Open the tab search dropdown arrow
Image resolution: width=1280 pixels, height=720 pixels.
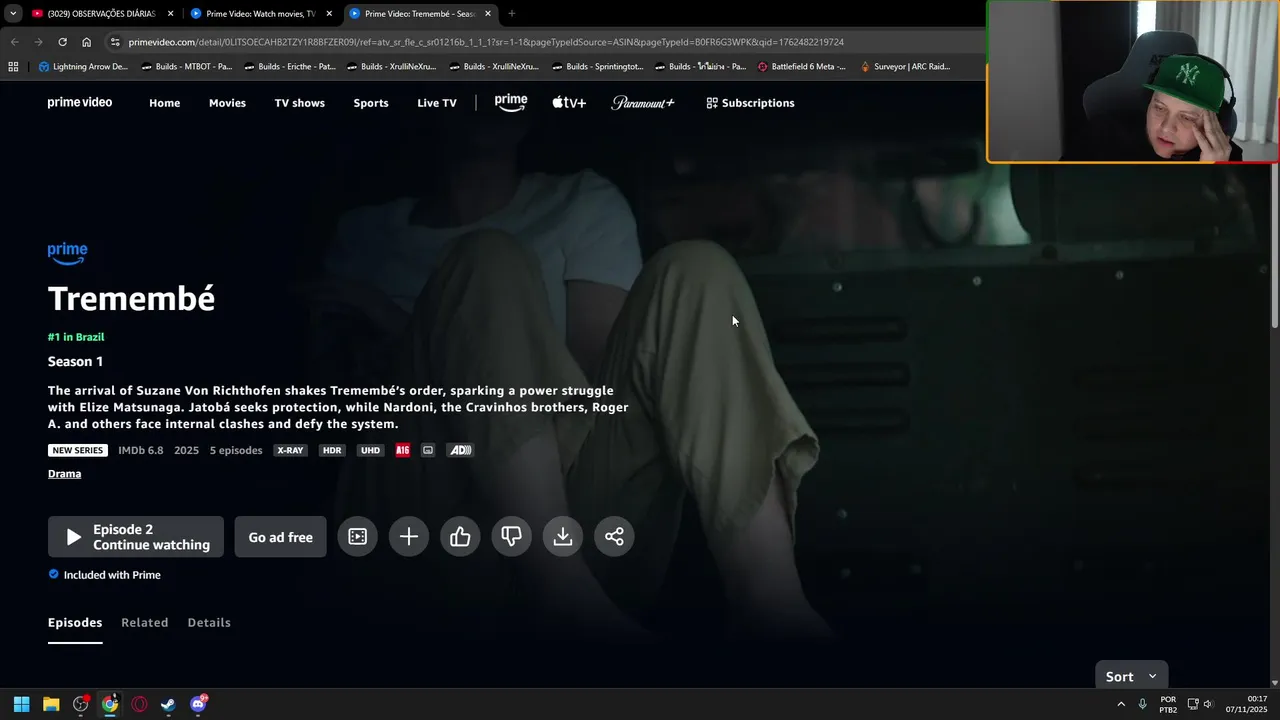click(12, 14)
